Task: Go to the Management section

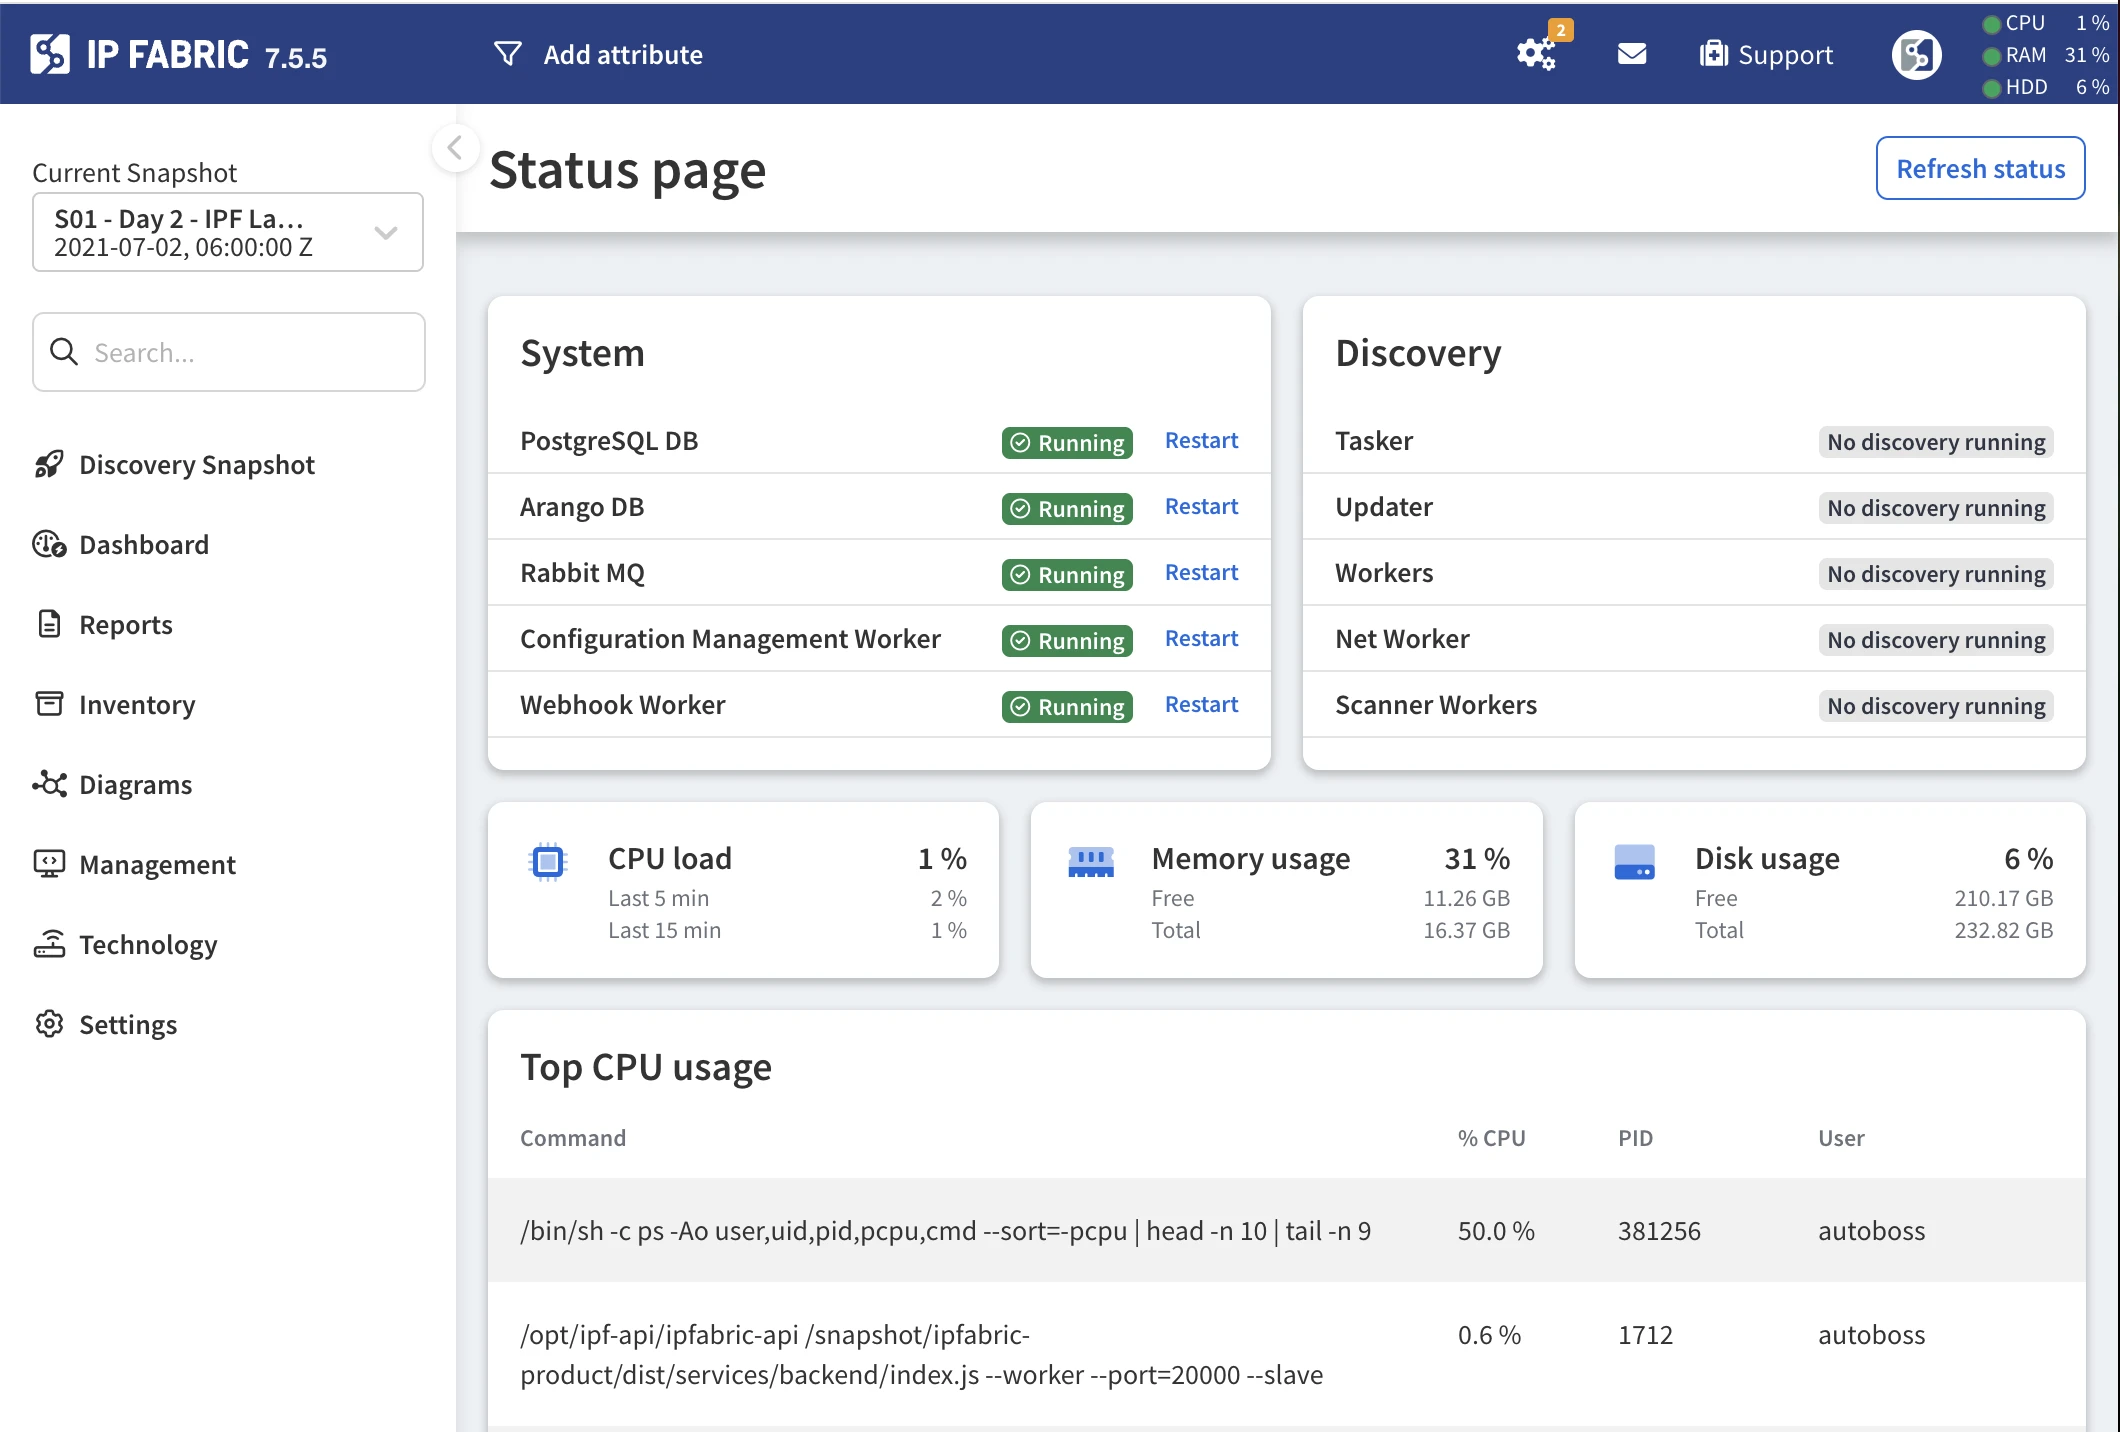Action: (x=157, y=865)
